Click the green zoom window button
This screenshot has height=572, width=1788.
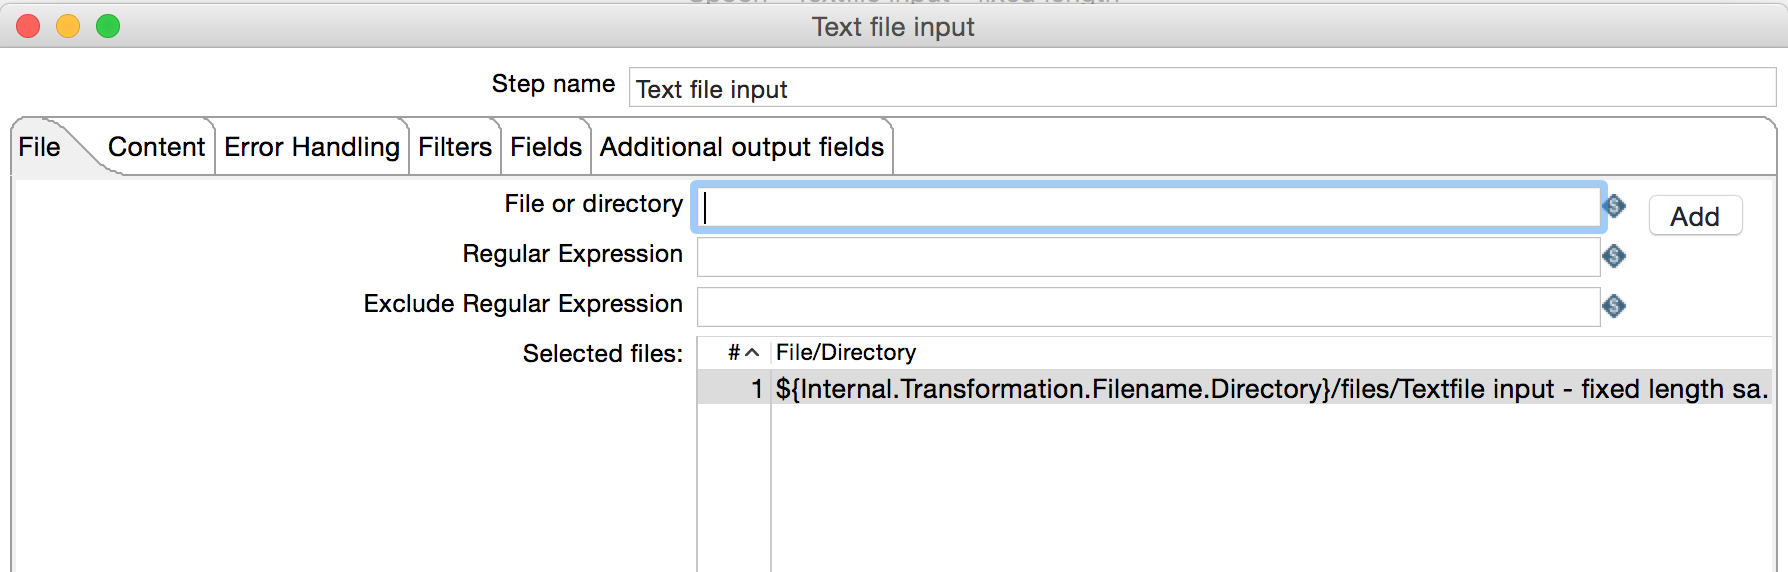pos(108,26)
